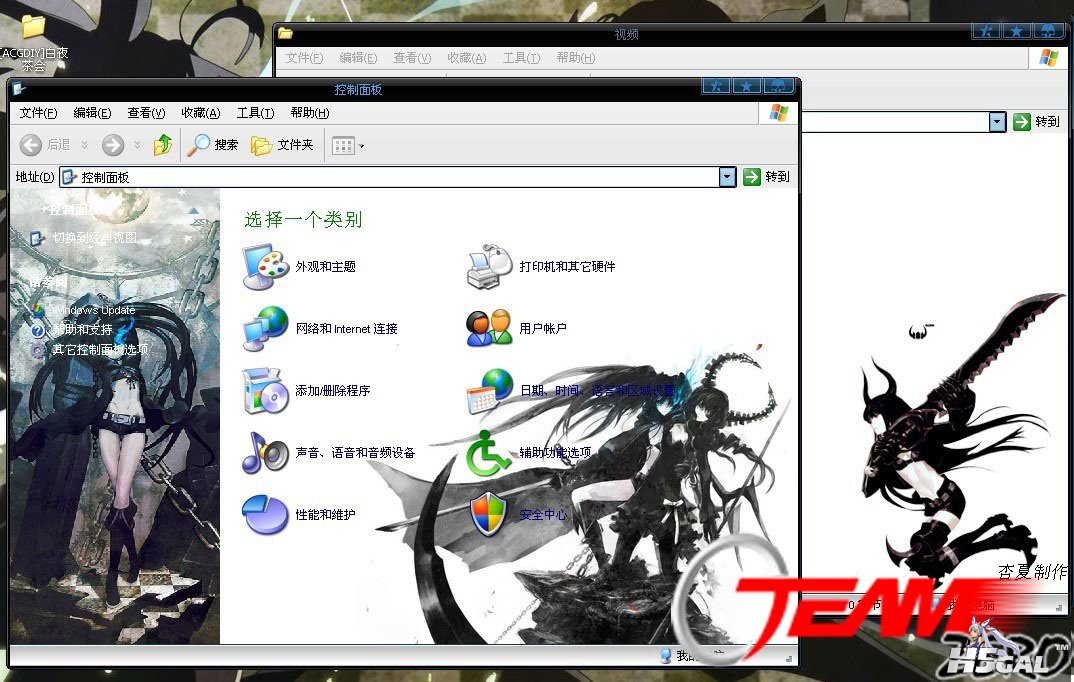Open 编辑(E) menu in 控制面板 window

point(92,113)
